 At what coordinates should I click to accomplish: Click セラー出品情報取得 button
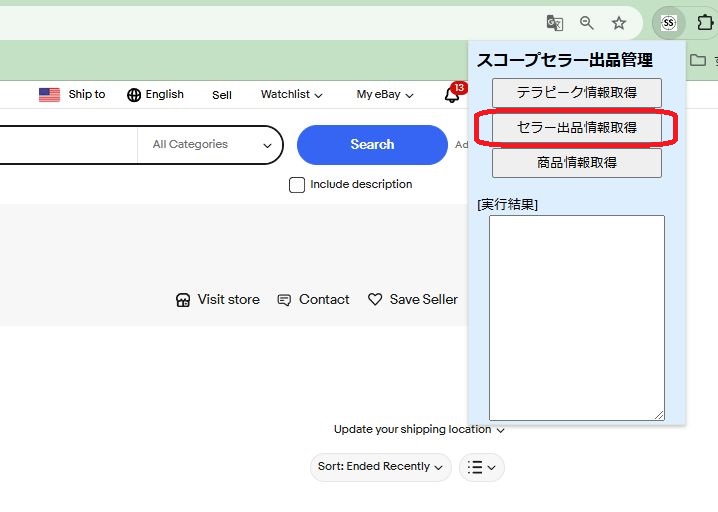577,127
